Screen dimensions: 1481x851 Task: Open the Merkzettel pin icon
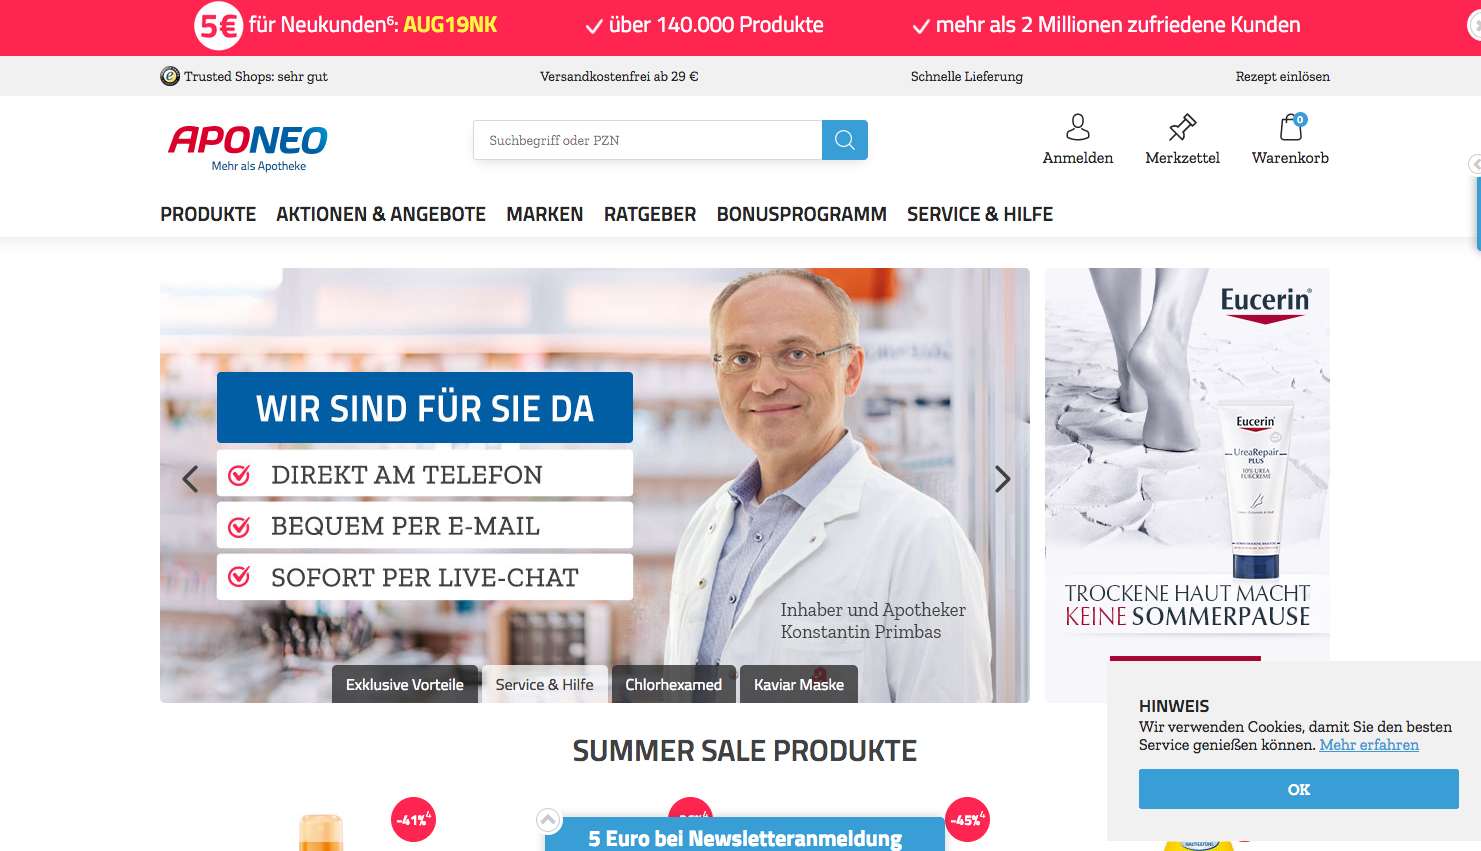[x=1182, y=127]
